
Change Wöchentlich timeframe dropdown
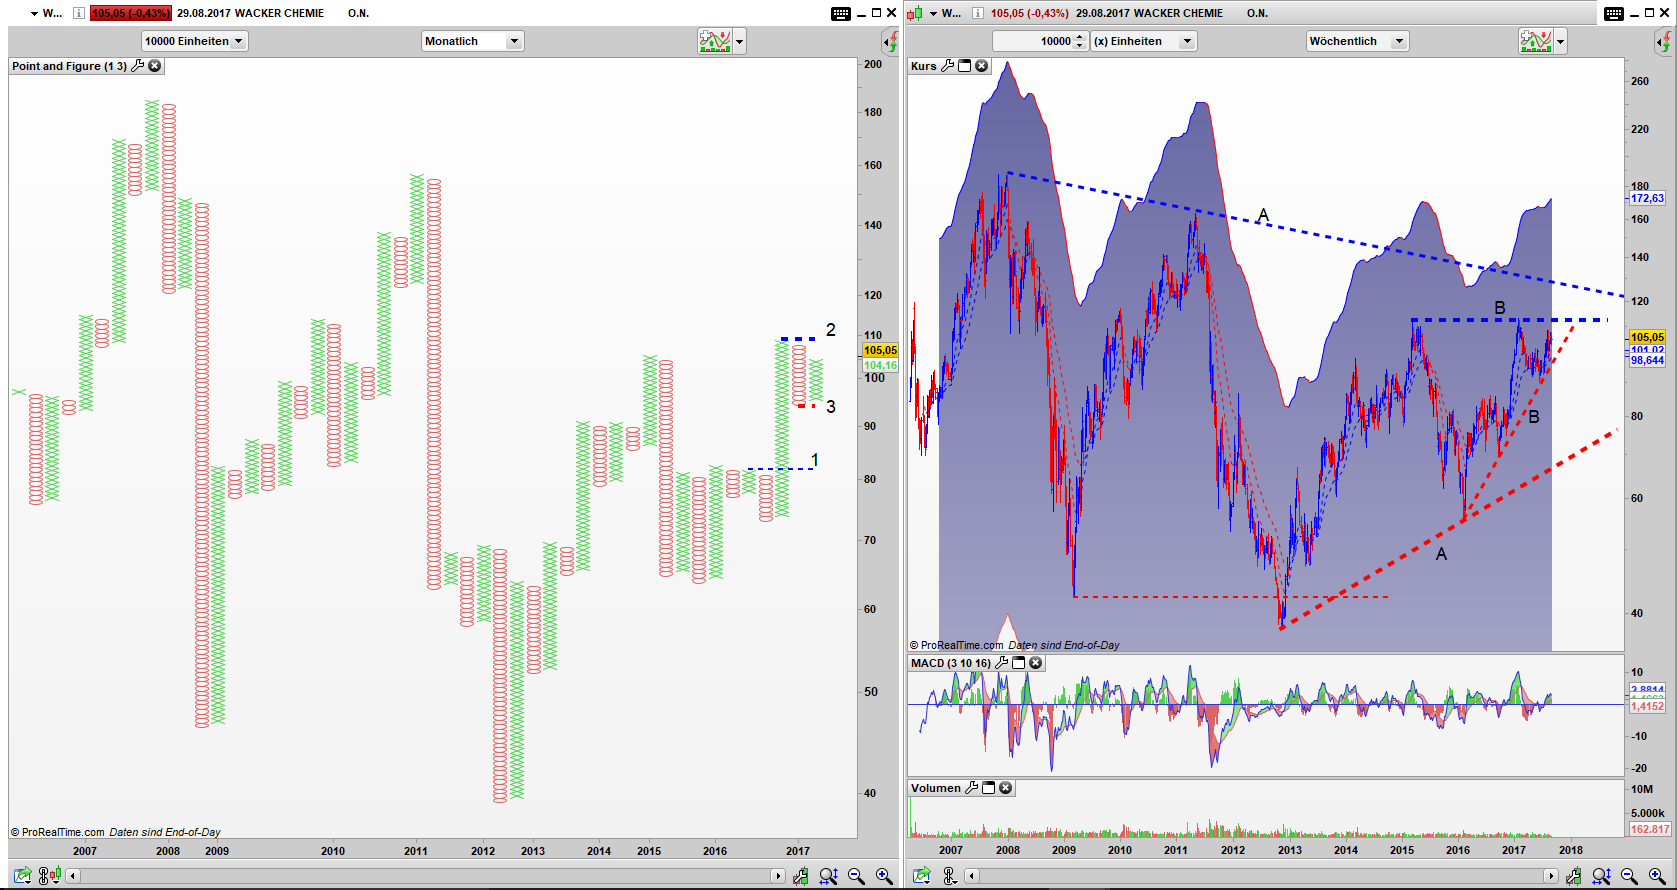pos(1357,41)
